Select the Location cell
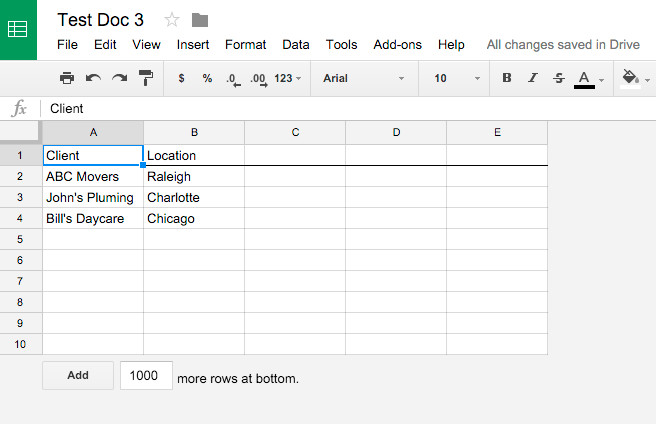This screenshot has width=656, height=424. 194,155
